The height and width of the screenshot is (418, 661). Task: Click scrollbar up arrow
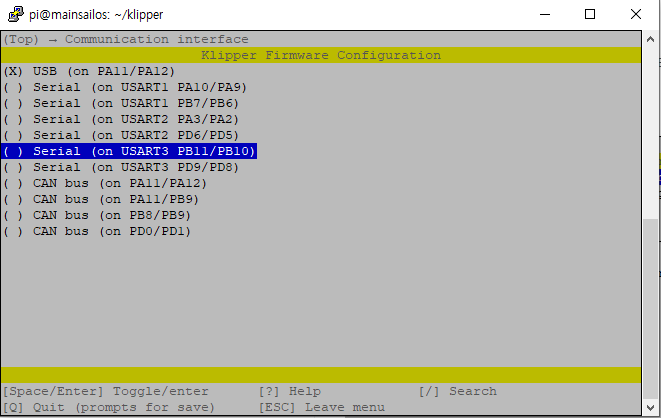coord(650,39)
